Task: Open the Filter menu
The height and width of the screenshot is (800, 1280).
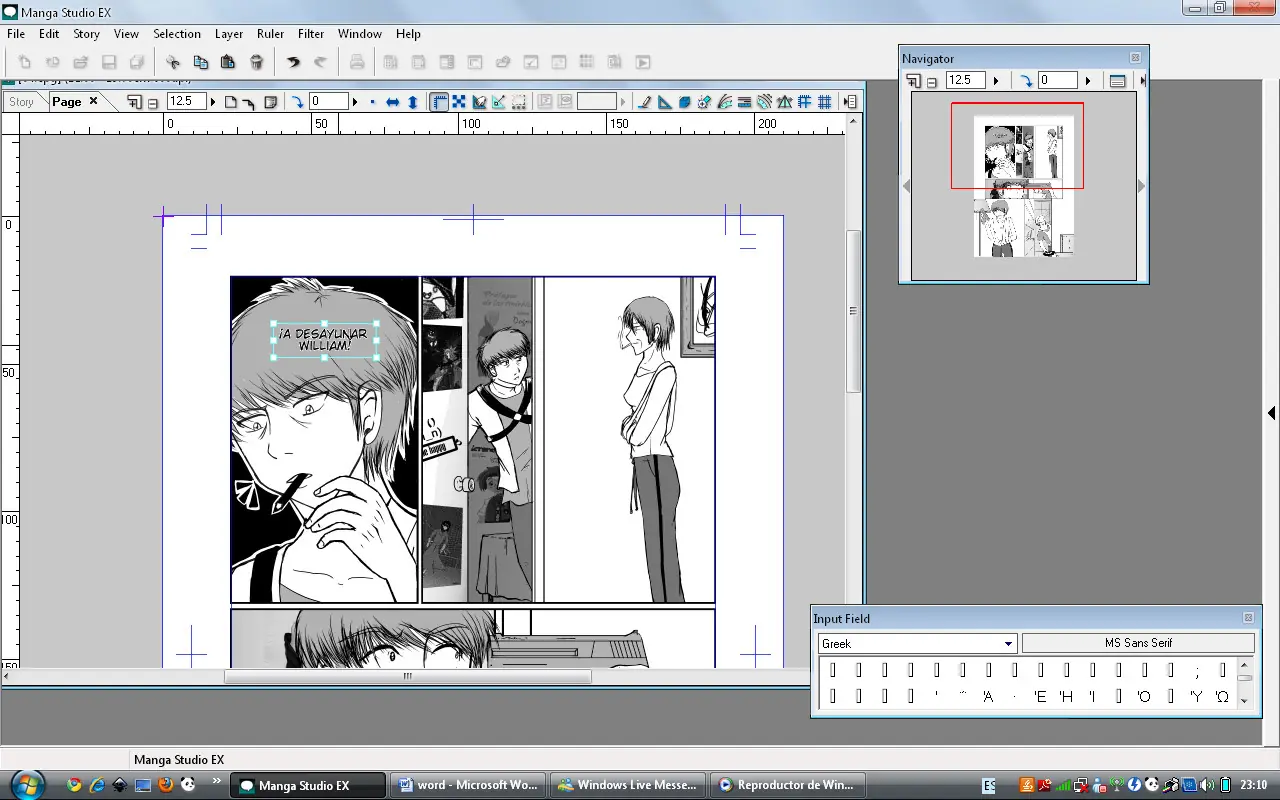Action: click(311, 34)
